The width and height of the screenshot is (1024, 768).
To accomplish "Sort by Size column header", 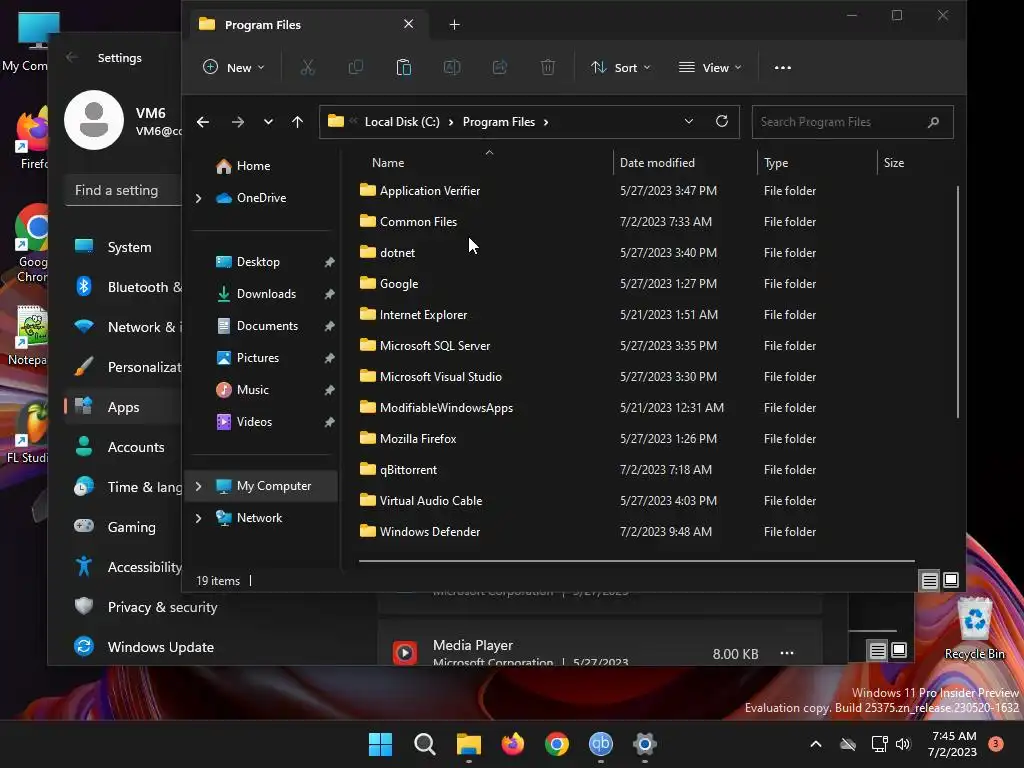I will (893, 163).
